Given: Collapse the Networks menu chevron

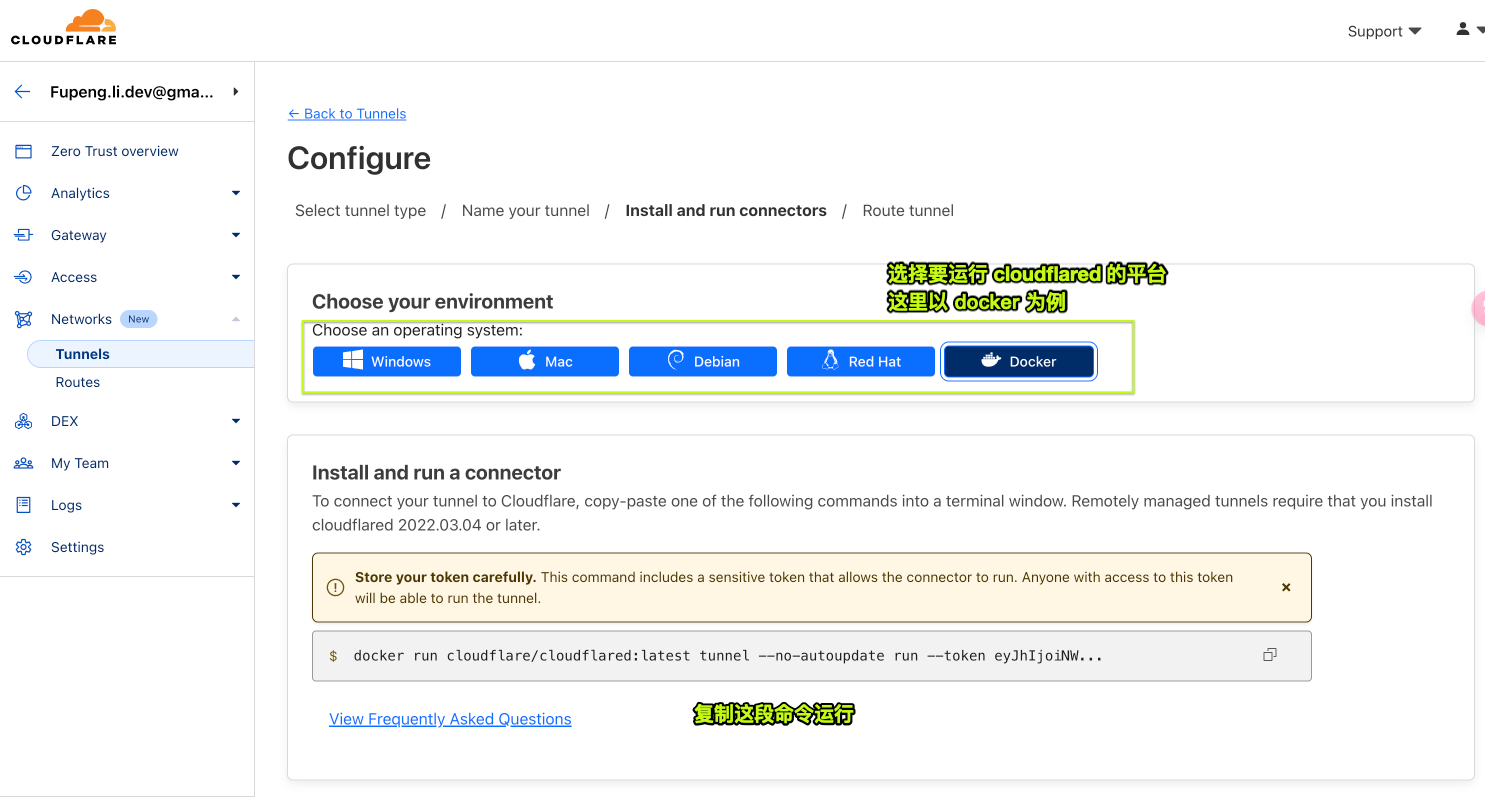Looking at the screenshot, I should pos(236,319).
